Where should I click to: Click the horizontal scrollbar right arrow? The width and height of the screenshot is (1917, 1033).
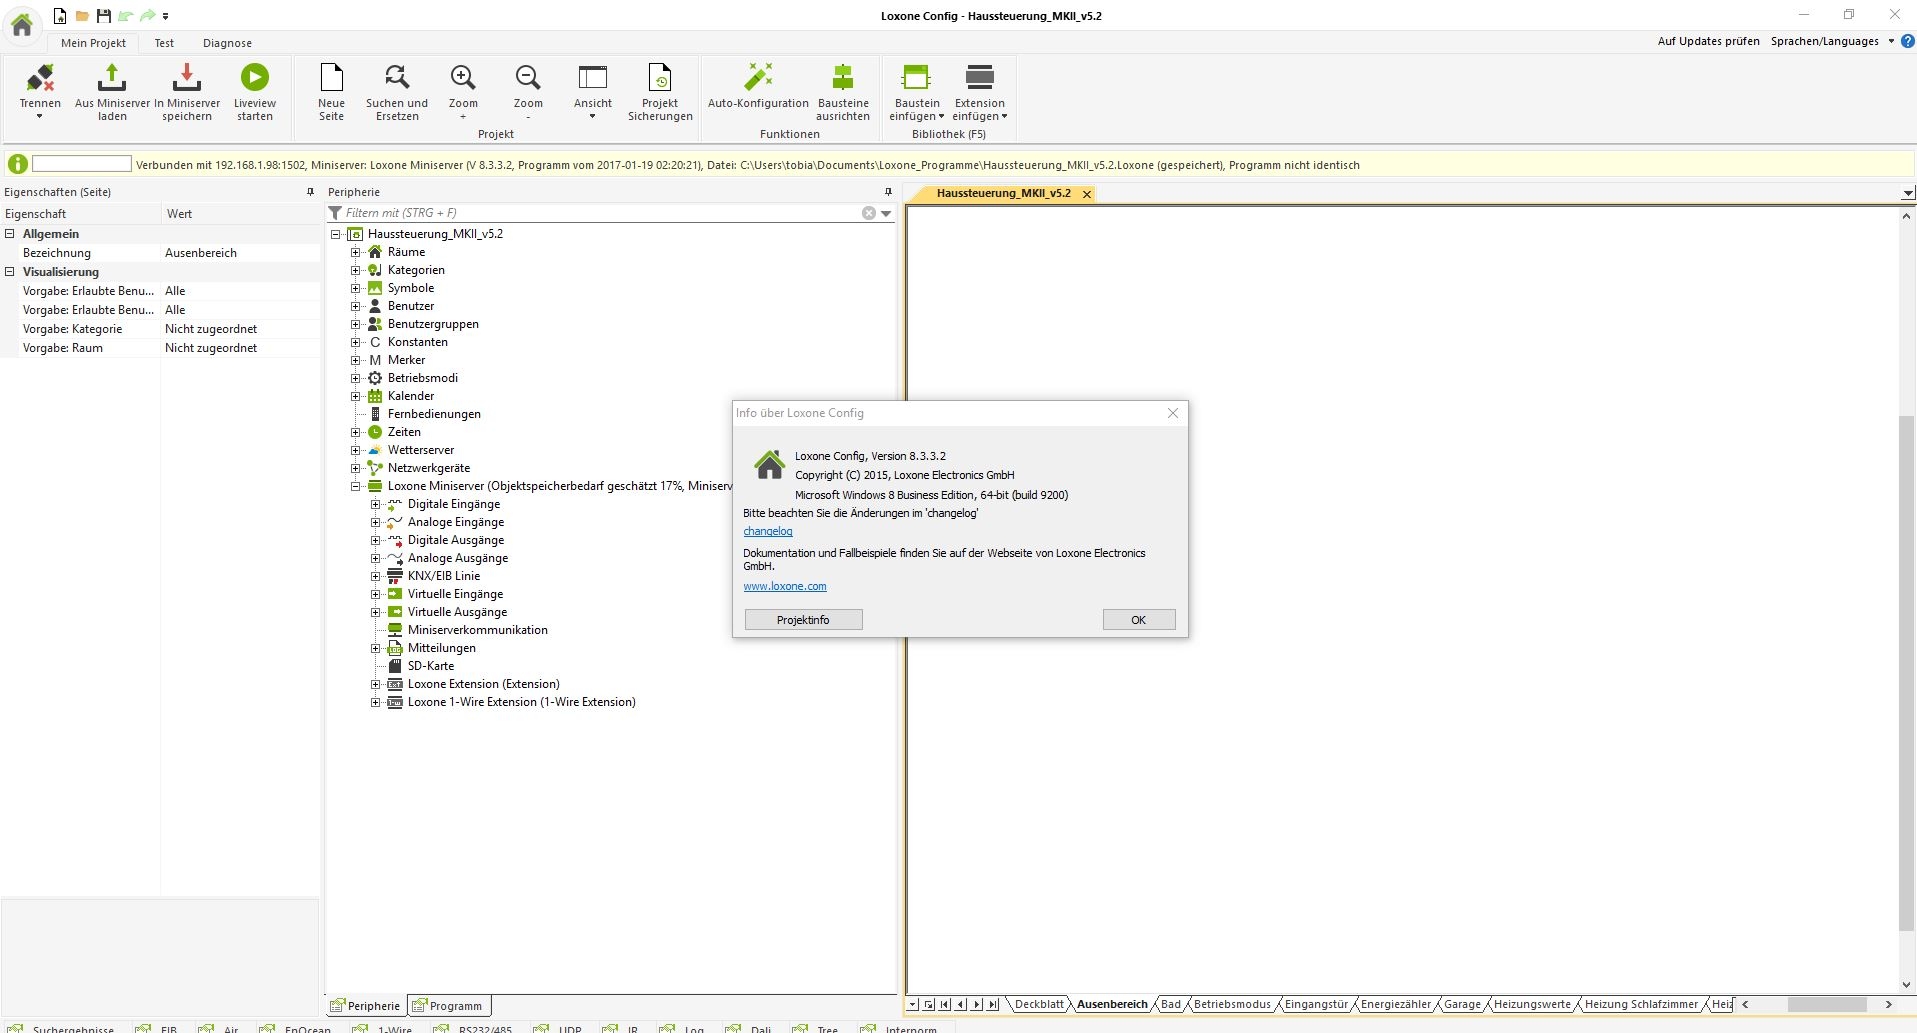pyautogui.click(x=1888, y=1004)
